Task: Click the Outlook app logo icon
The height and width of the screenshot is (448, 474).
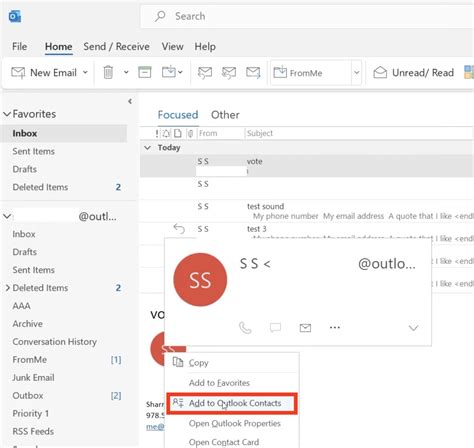Action: coord(15,16)
